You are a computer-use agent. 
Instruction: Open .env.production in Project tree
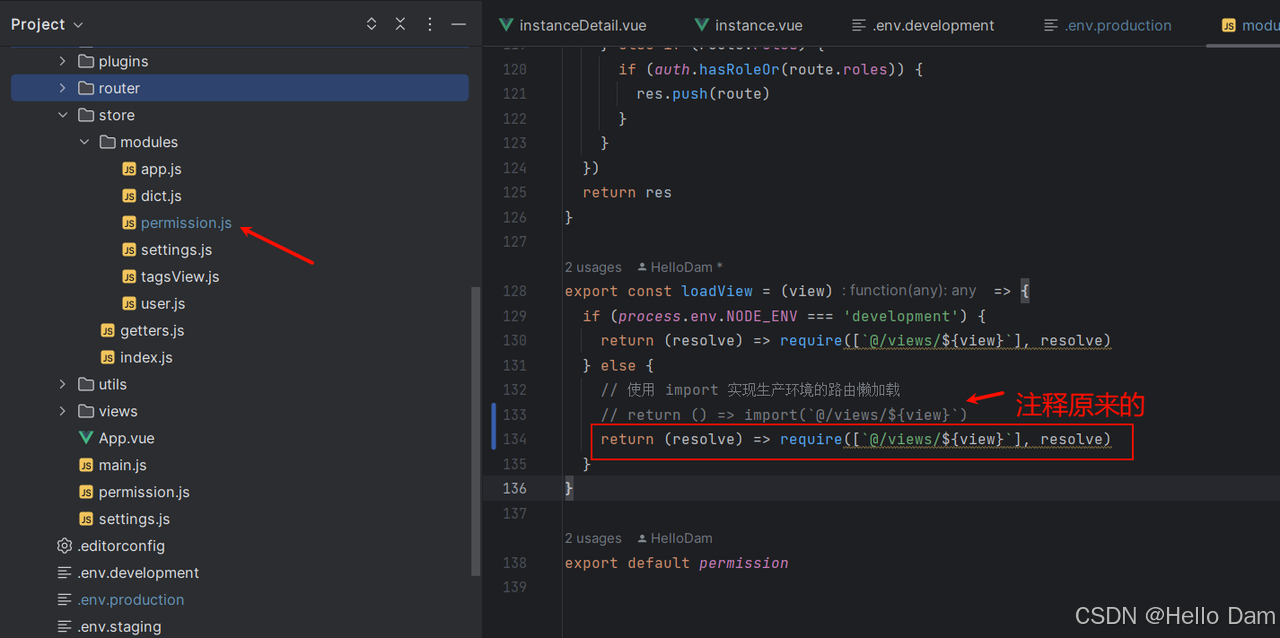131,600
